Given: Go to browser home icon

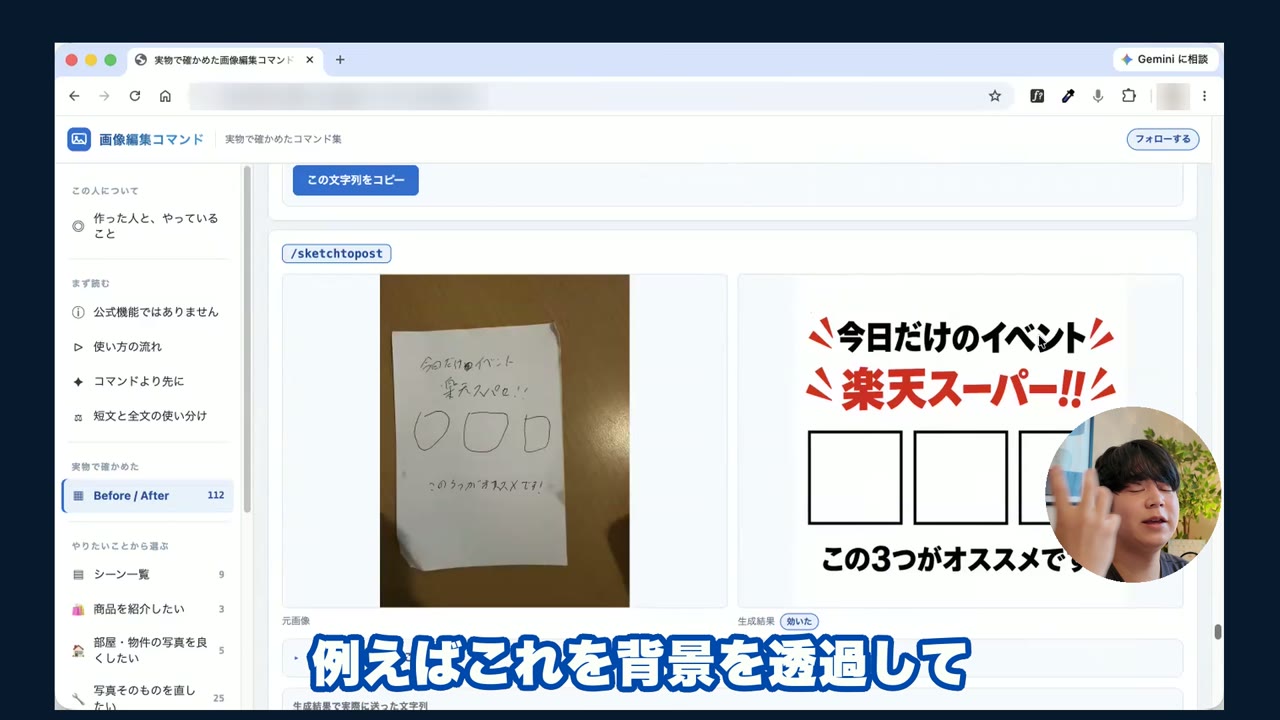Looking at the screenshot, I should pyautogui.click(x=165, y=96).
